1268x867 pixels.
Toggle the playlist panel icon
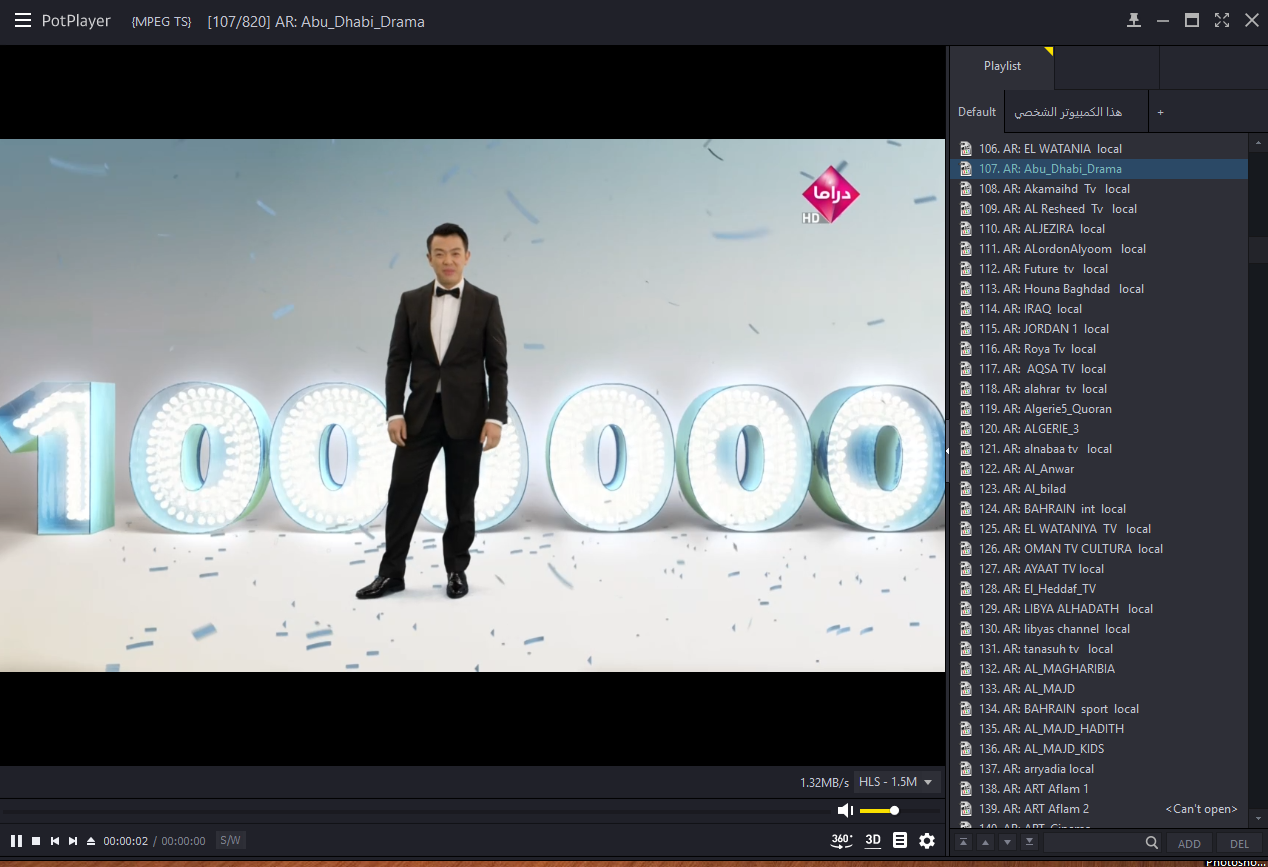900,841
